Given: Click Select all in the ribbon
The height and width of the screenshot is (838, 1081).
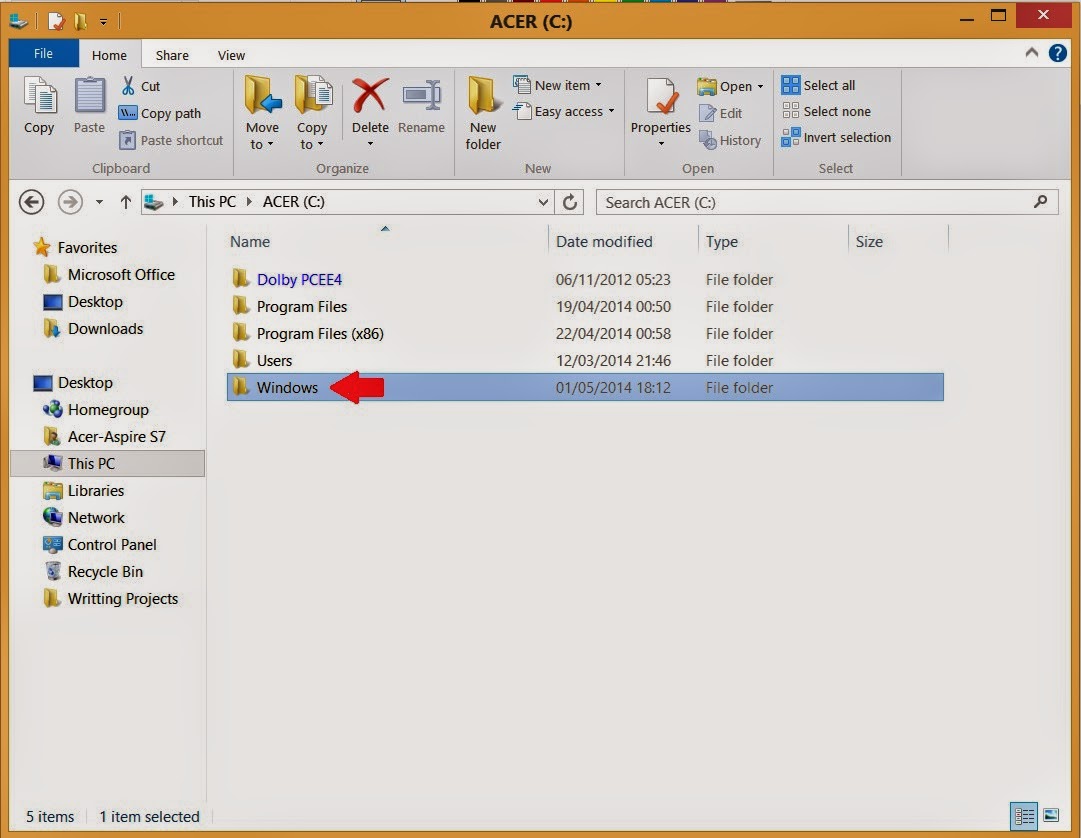Looking at the screenshot, I should pos(818,85).
